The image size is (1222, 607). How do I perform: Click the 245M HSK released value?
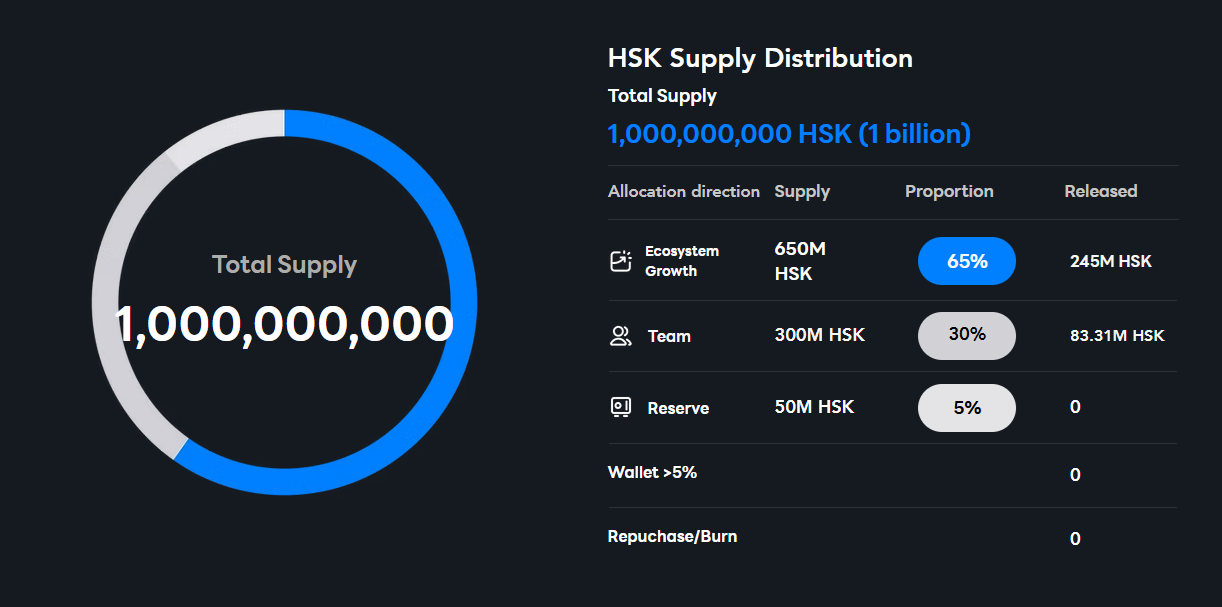(x=1110, y=261)
